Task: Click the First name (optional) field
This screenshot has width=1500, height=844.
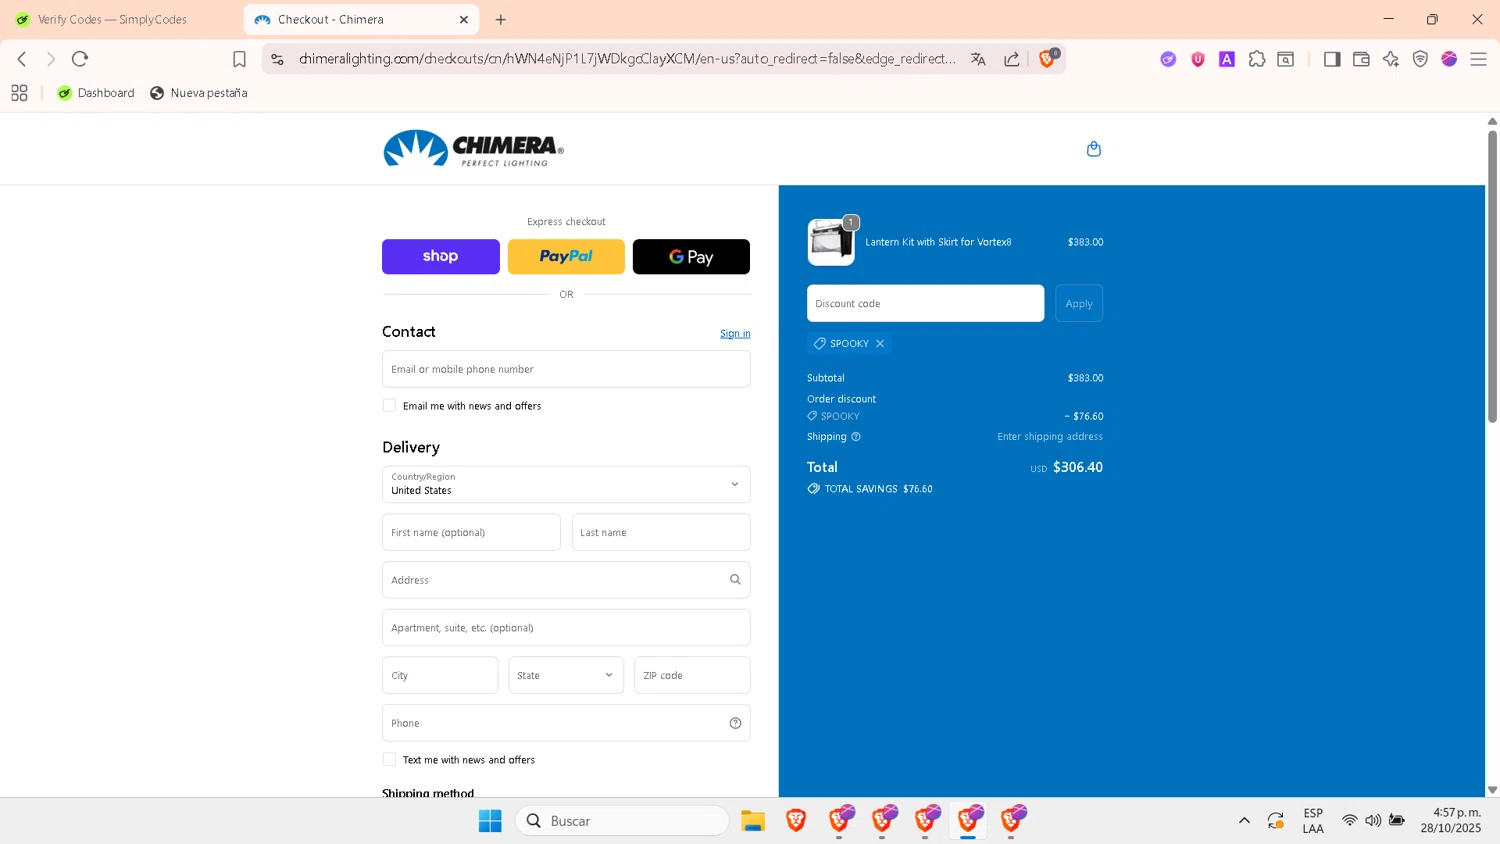Action: coord(471,532)
